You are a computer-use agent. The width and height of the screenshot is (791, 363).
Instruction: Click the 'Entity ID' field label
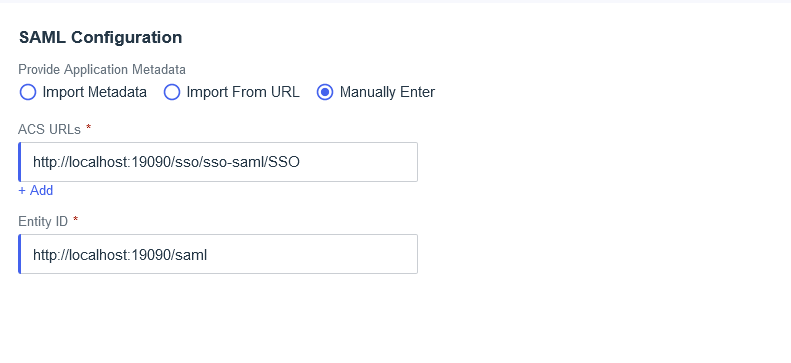pos(43,221)
